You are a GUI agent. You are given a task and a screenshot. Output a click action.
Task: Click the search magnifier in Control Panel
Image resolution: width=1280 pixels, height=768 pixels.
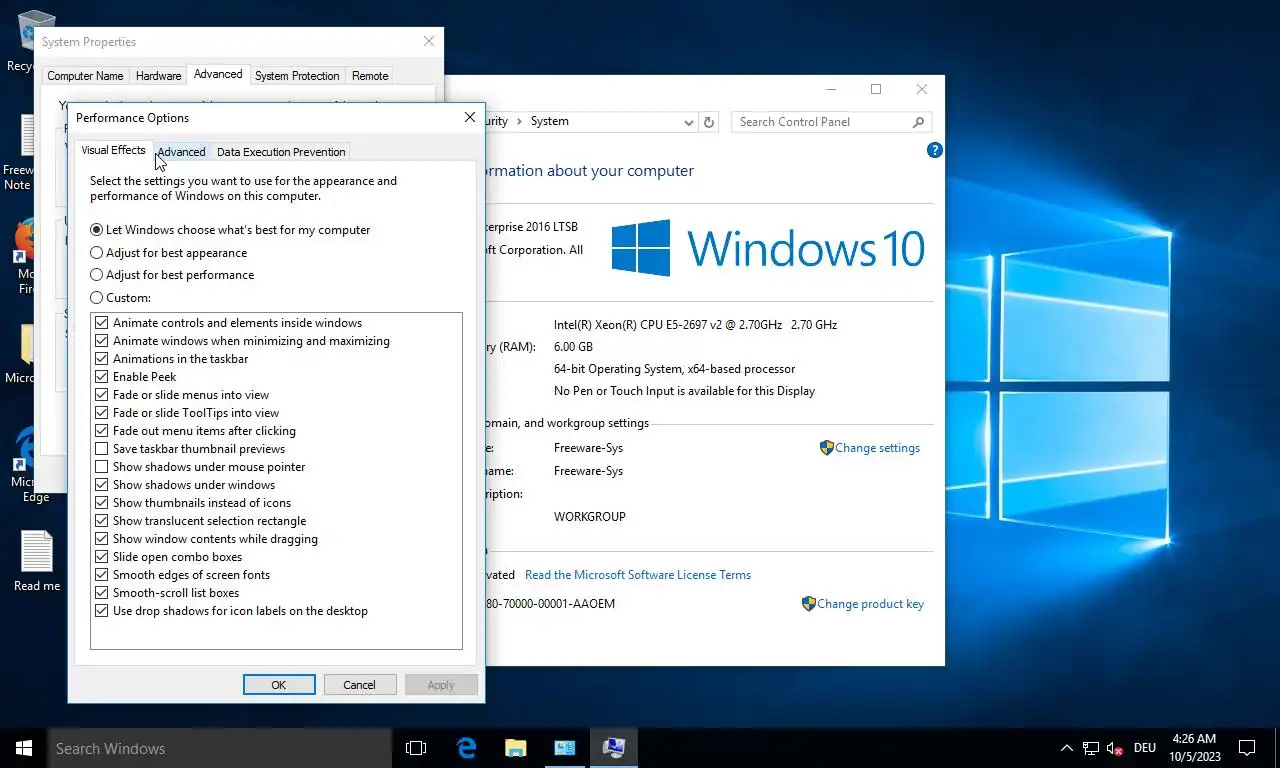(918, 122)
